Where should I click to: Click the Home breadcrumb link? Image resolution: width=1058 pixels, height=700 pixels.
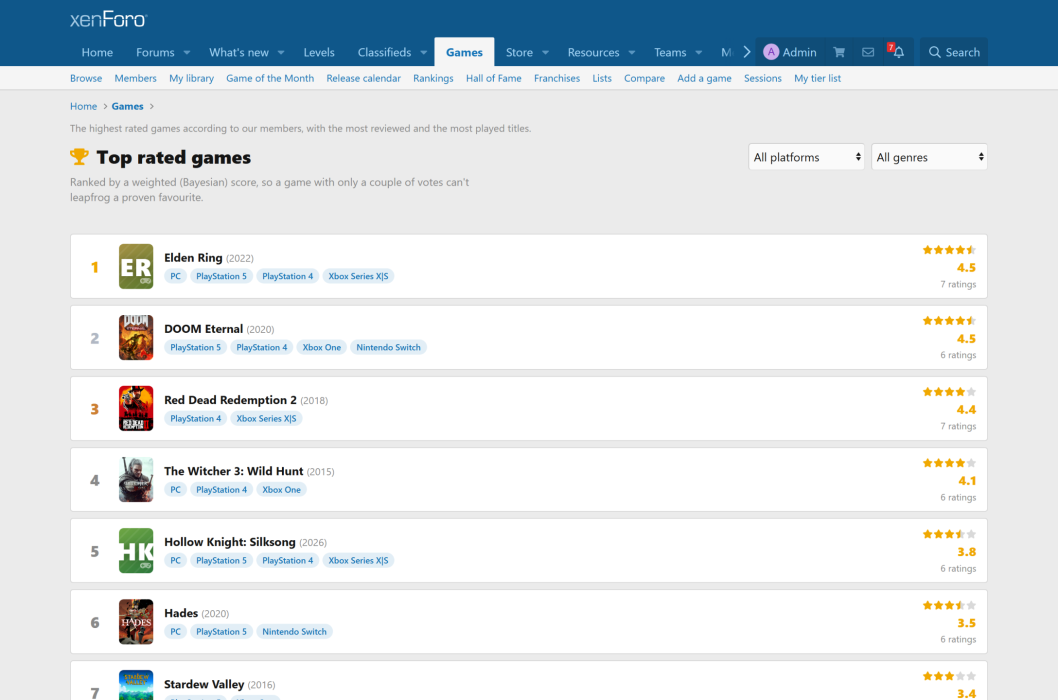pyautogui.click(x=84, y=106)
